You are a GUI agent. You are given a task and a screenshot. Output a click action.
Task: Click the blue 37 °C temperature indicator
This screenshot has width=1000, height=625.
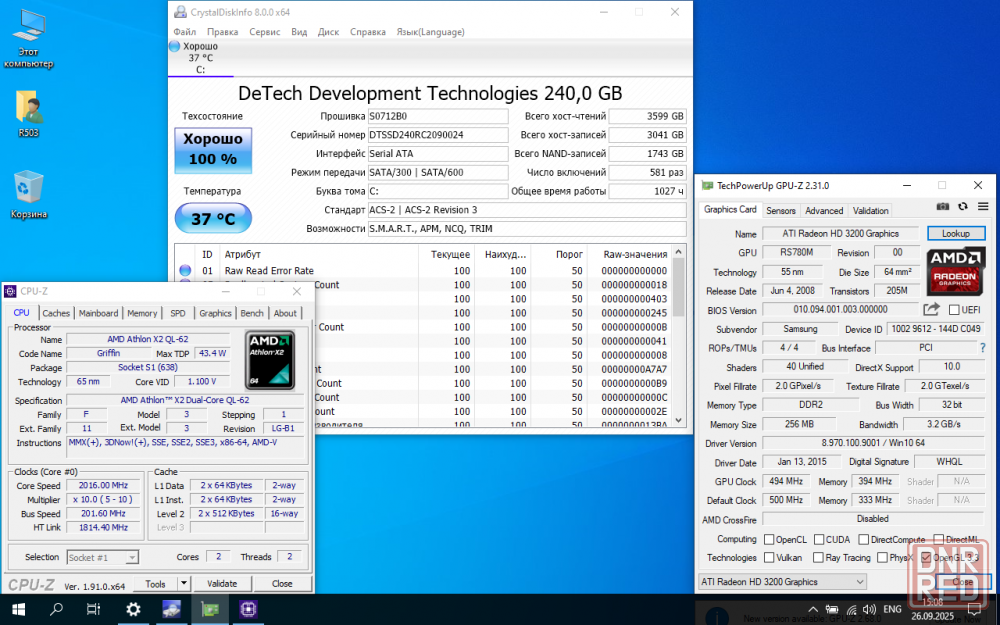pyautogui.click(x=212, y=218)
